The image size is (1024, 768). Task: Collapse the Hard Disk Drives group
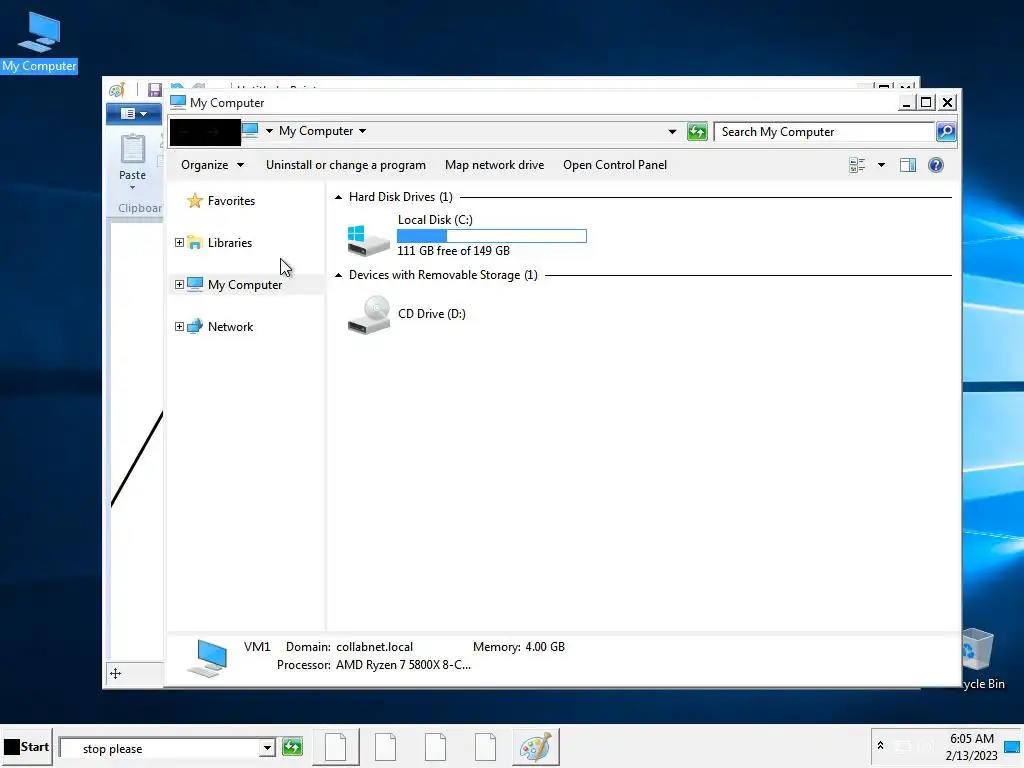(x=338, y=197)
